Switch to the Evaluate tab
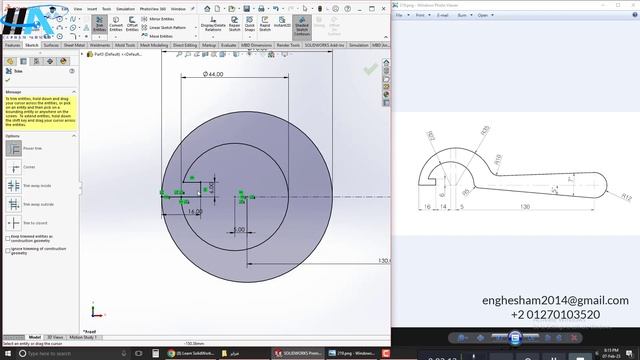640x360 pixels. click(229, 45)
